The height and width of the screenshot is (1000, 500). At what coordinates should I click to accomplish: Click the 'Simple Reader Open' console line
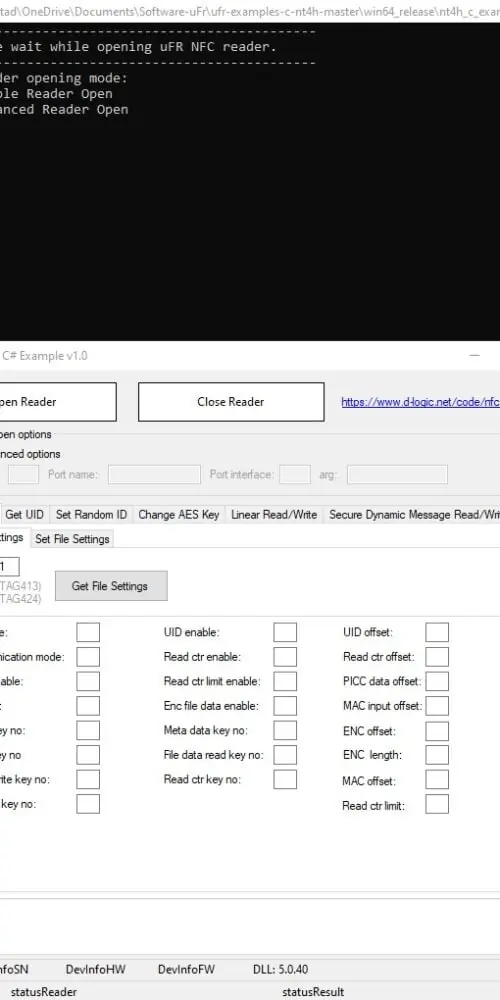(56, 94)
